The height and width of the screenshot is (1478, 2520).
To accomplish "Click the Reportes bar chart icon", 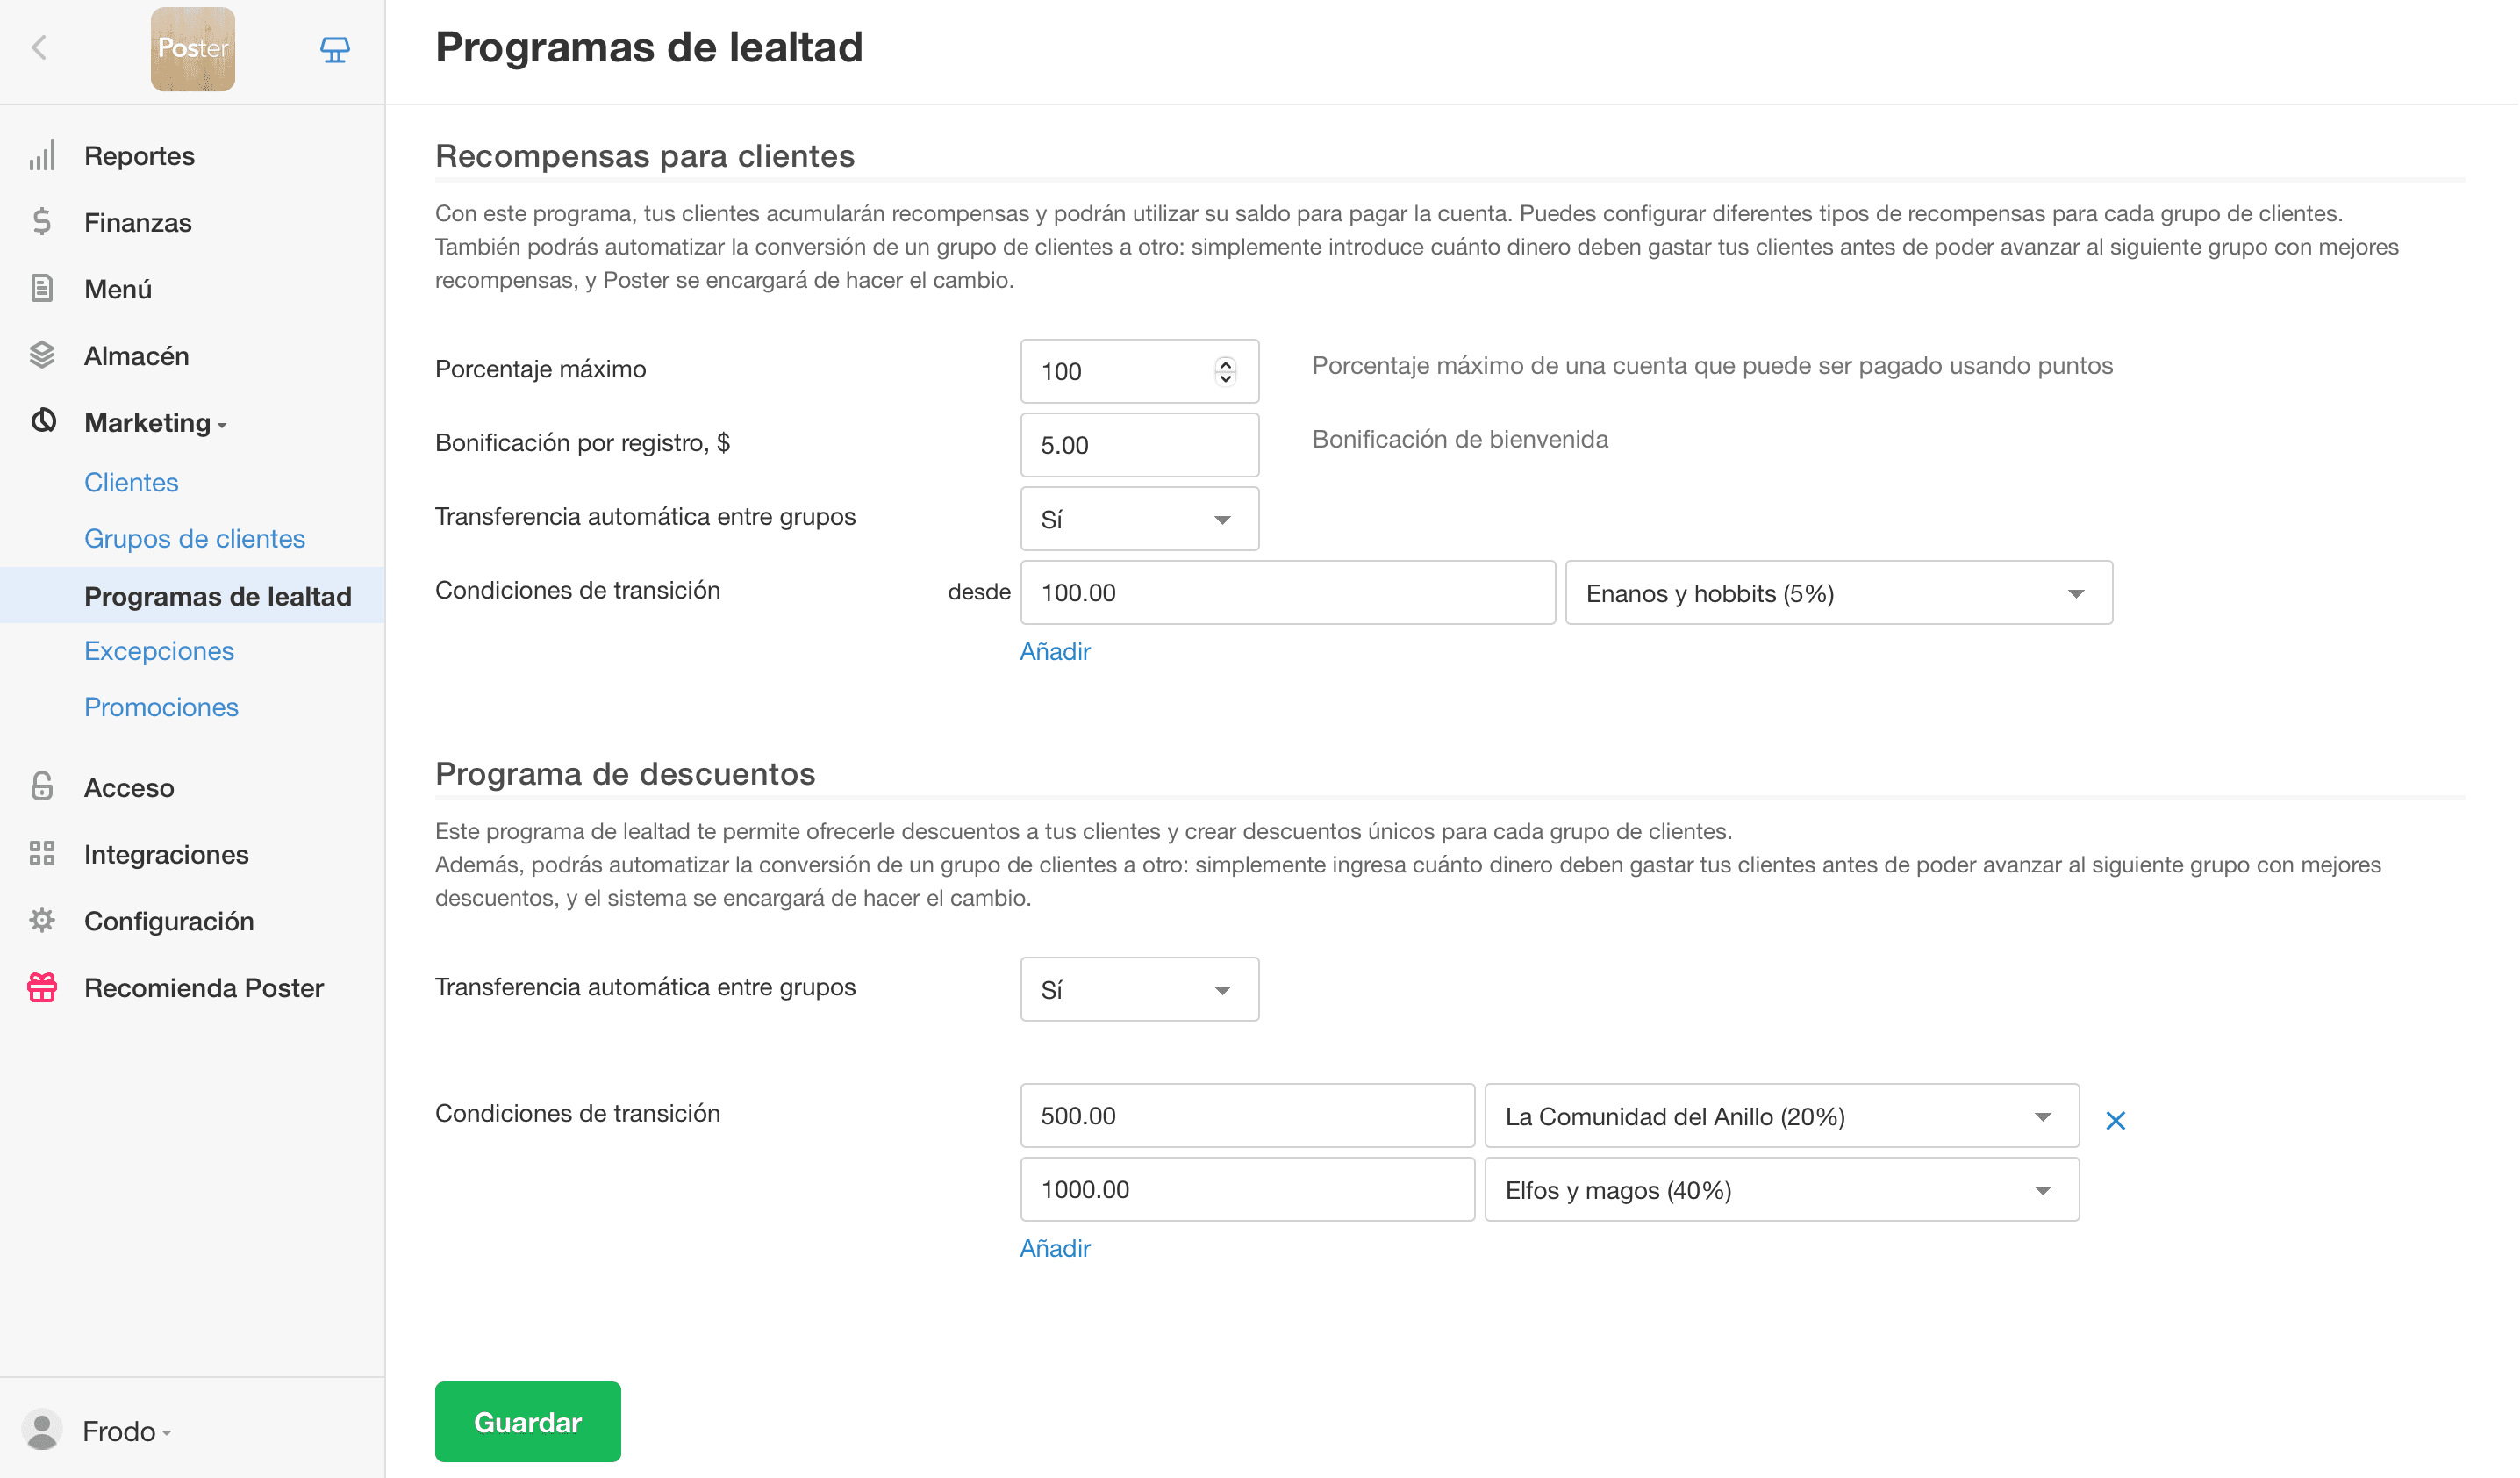I will (x=42, y=156).
